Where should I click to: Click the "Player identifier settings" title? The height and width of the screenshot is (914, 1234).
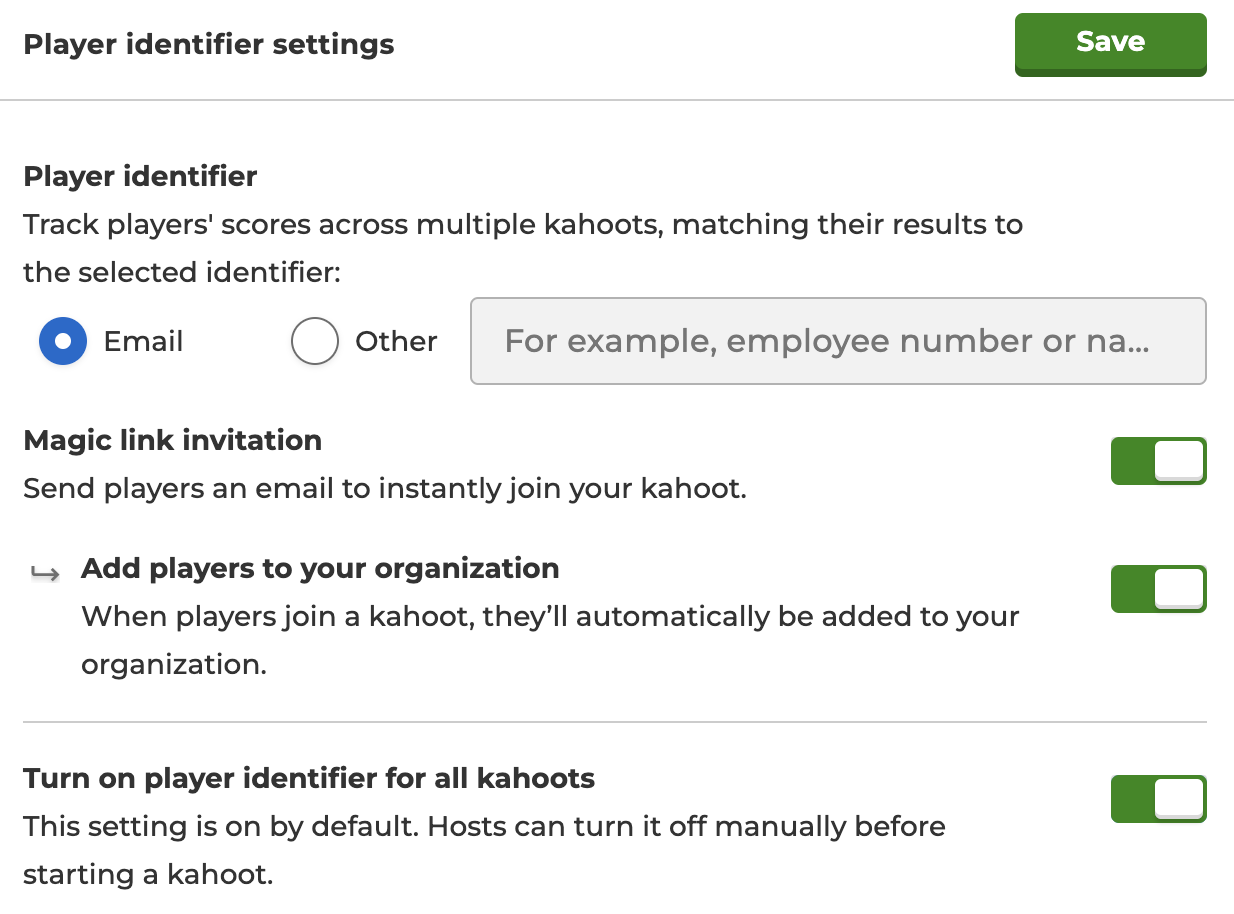click(x=208, y=45)
